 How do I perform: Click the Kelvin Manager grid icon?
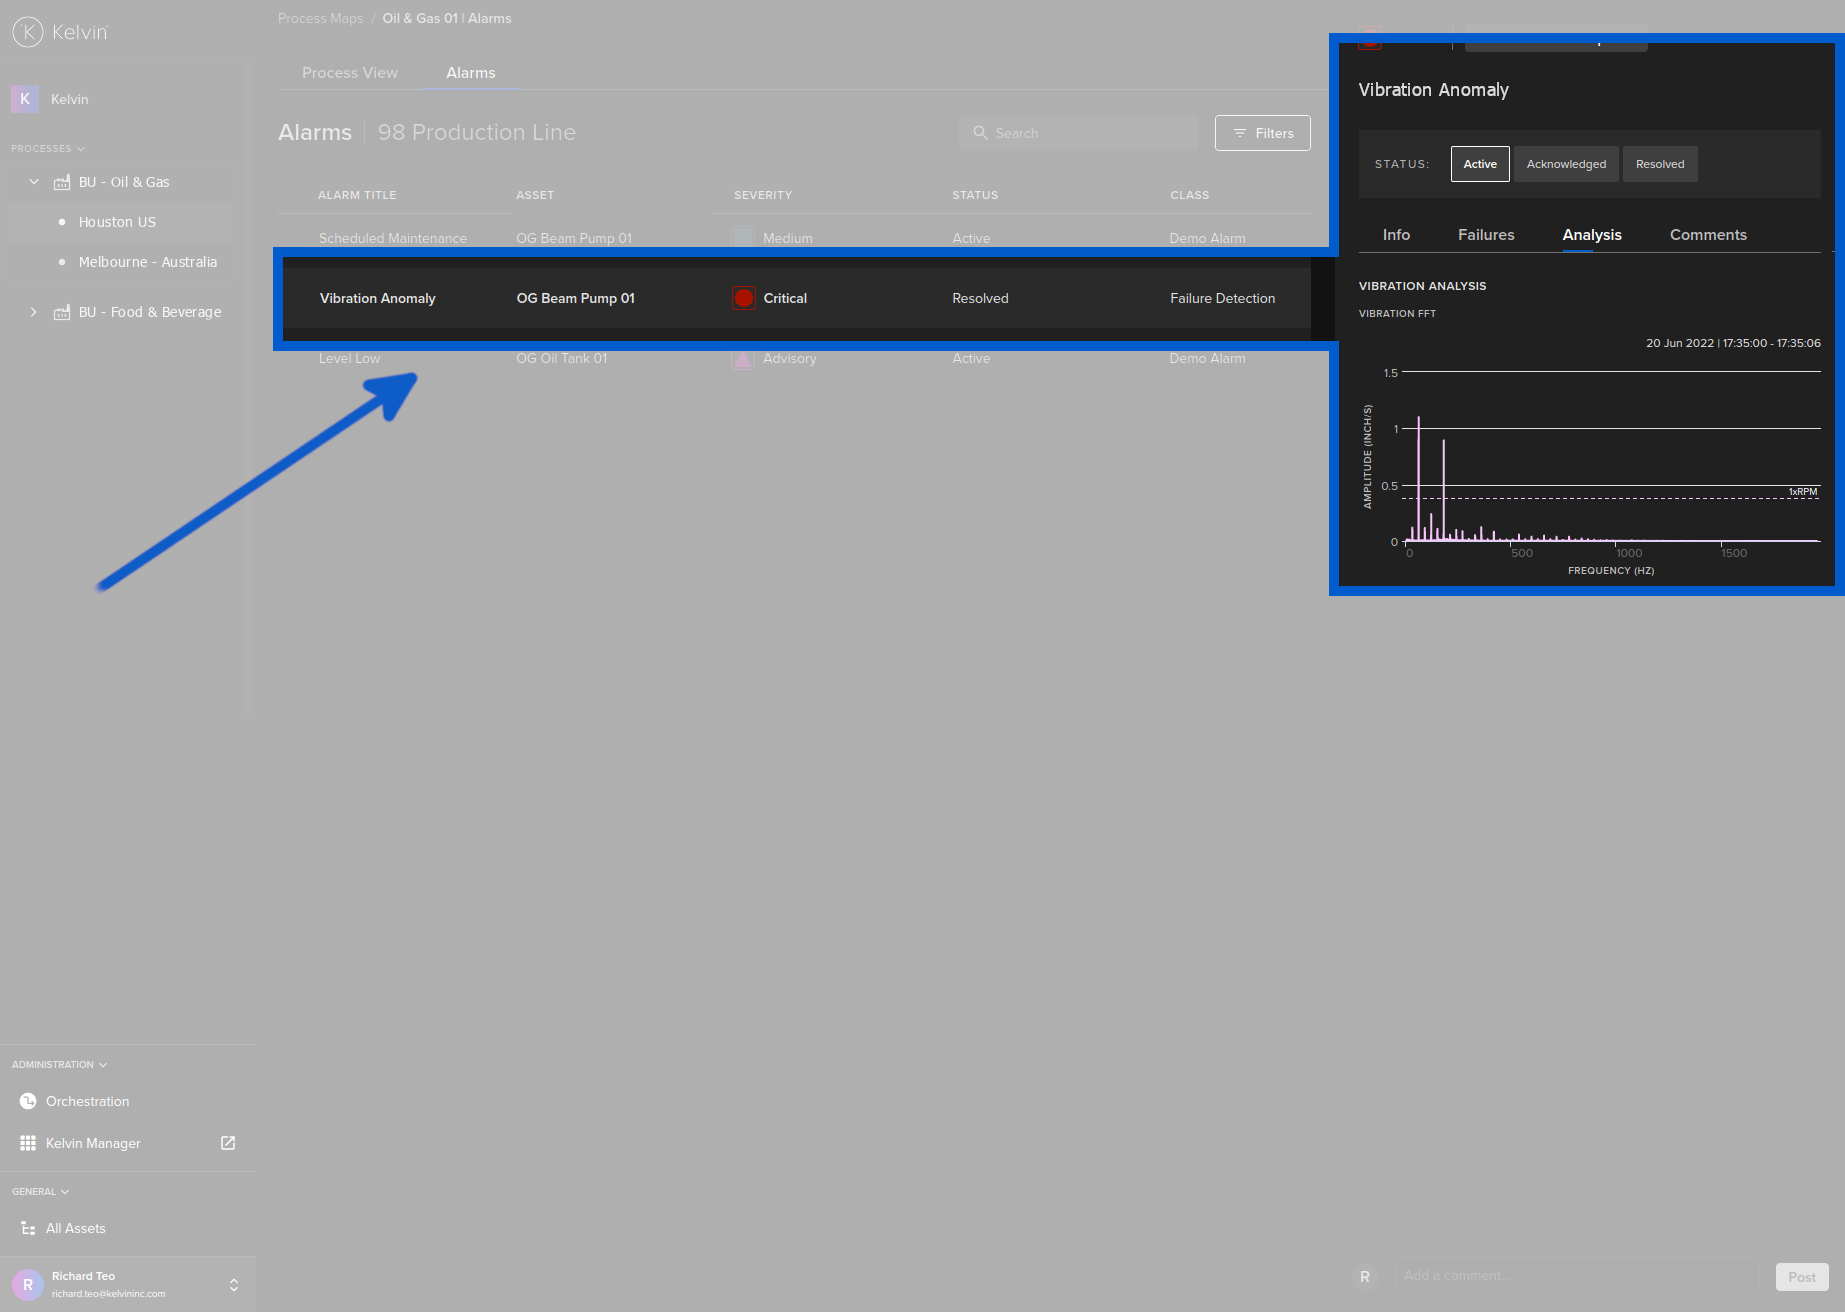[x=28, y=1142]
